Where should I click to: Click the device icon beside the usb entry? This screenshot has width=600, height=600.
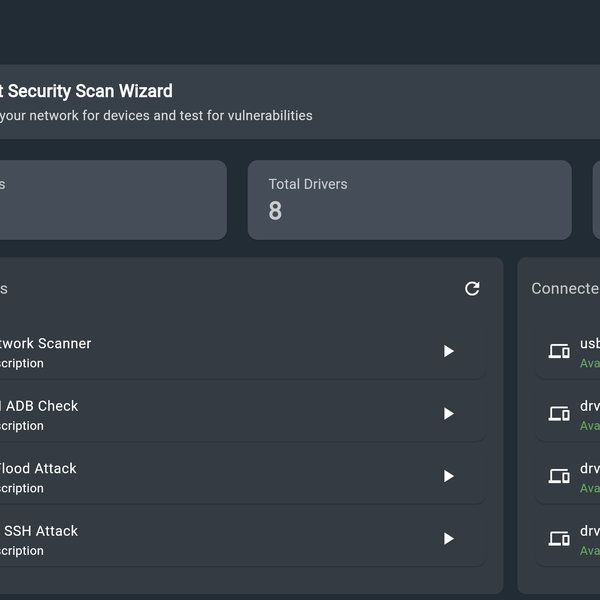click(559, 352)
